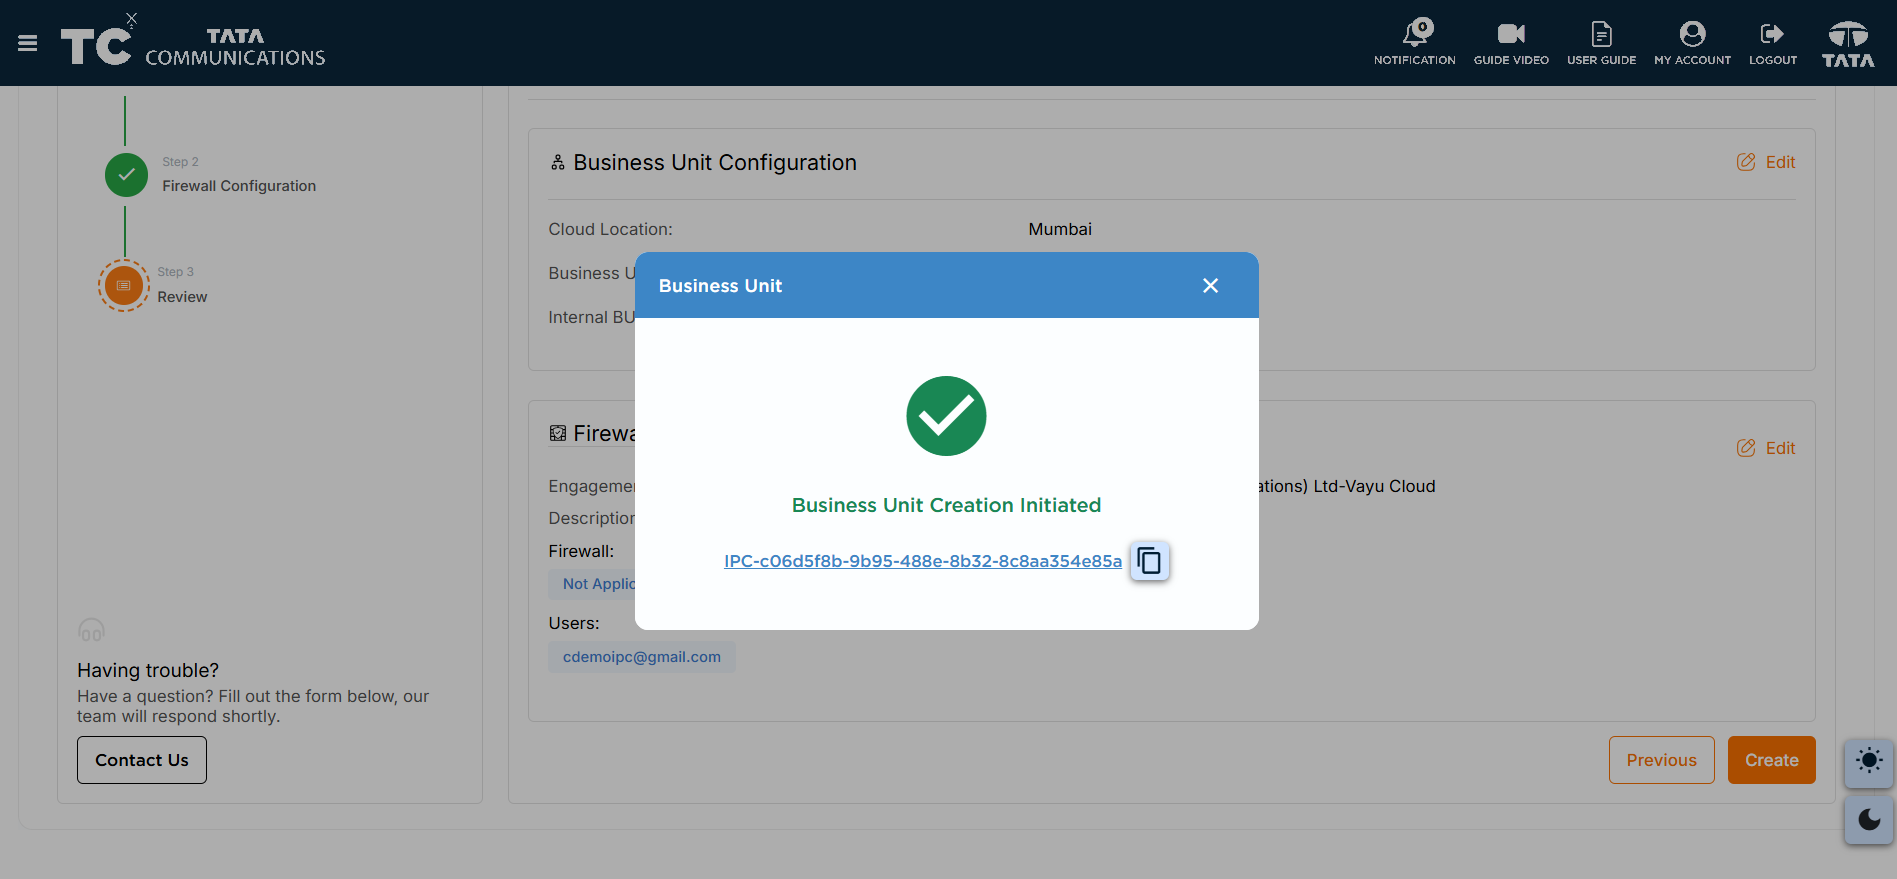Screen dimensions: 1897x879
Task: Click the green success checkmark
Action: pyautogui.click(x=946, y=416)
